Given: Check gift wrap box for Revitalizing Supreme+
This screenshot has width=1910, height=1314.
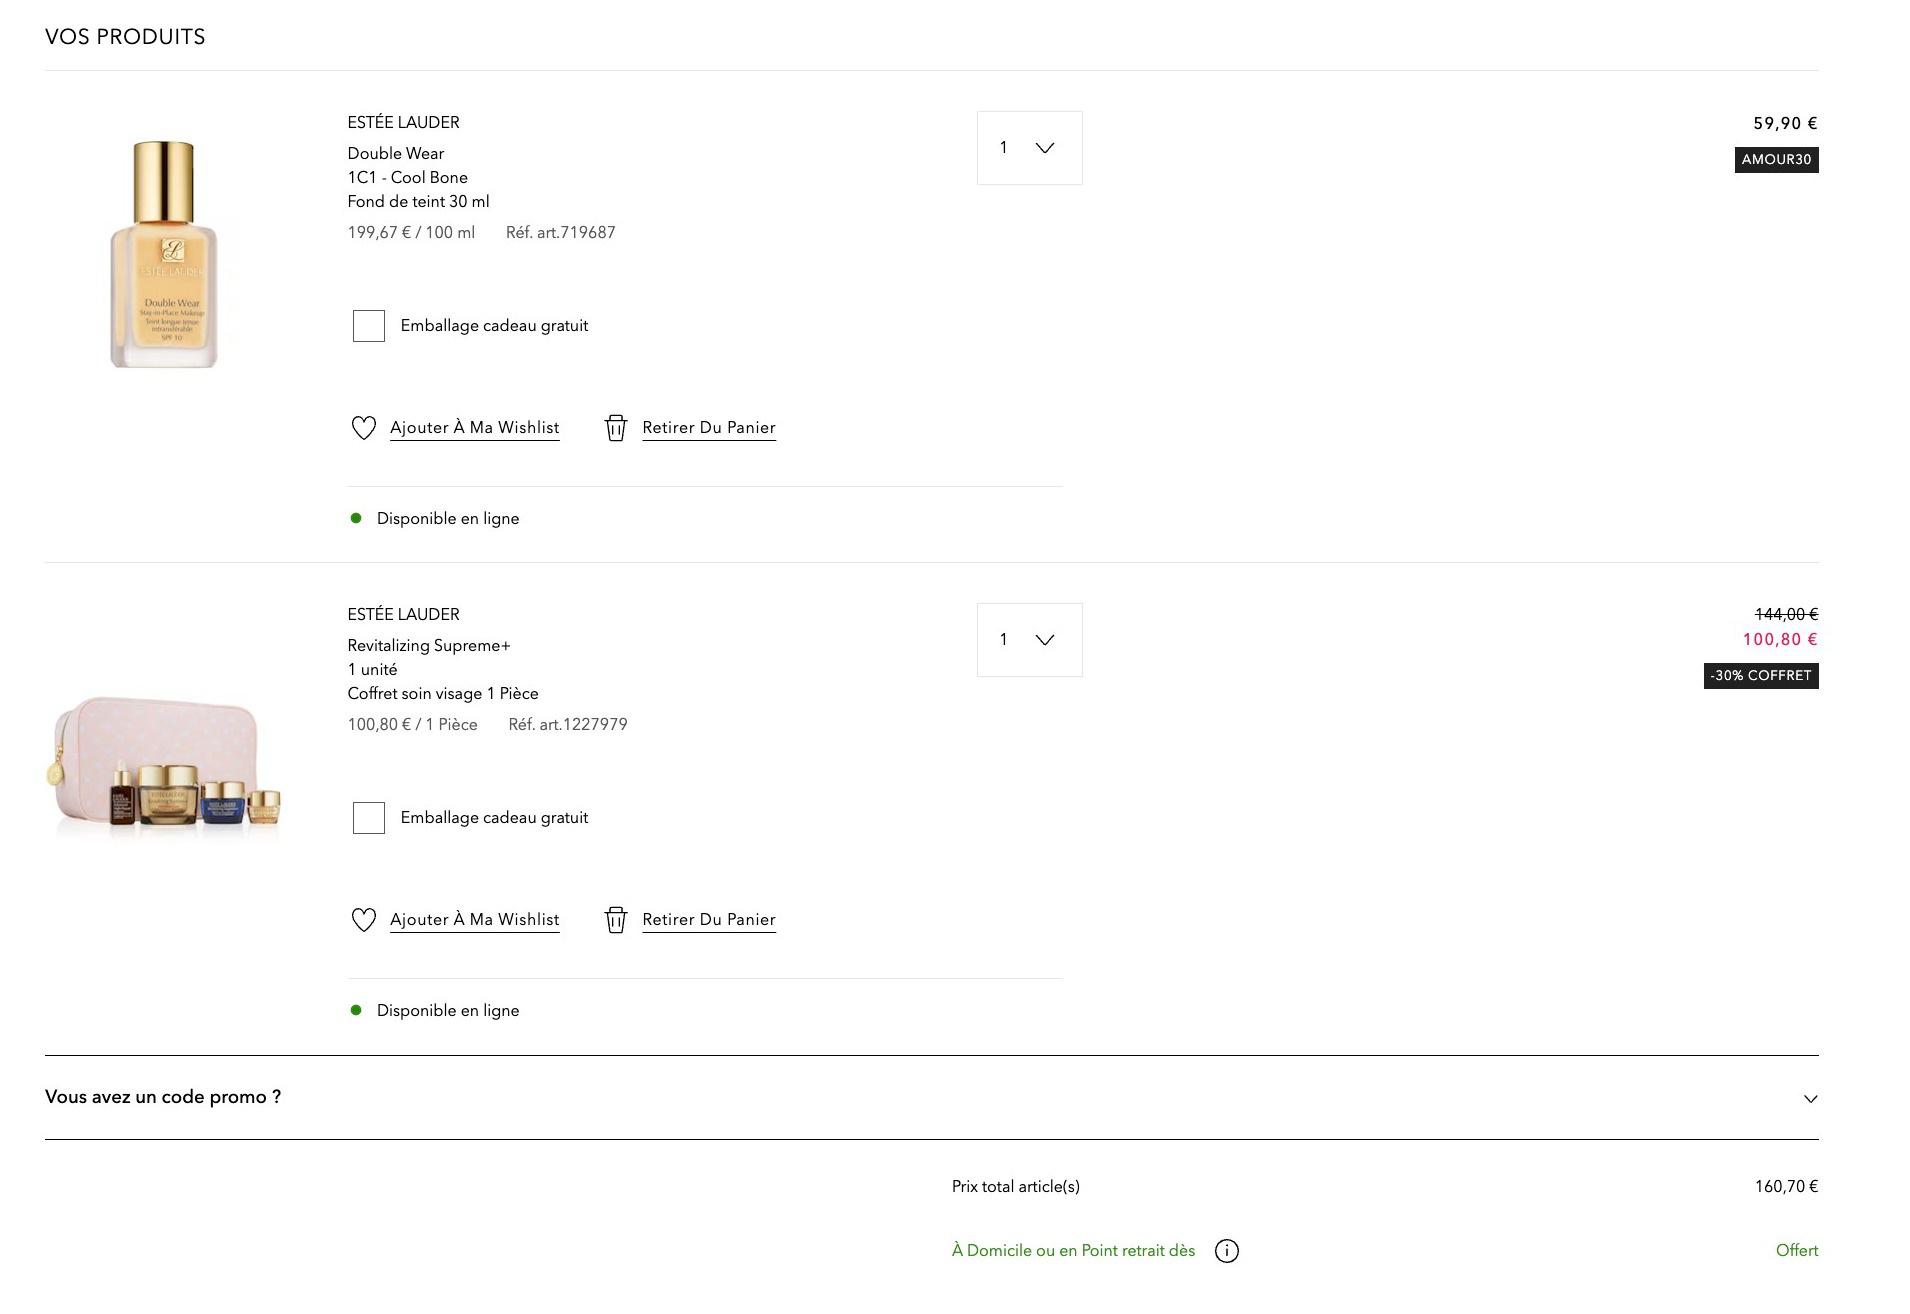Looking at the screenshot, I should [369, 818].
